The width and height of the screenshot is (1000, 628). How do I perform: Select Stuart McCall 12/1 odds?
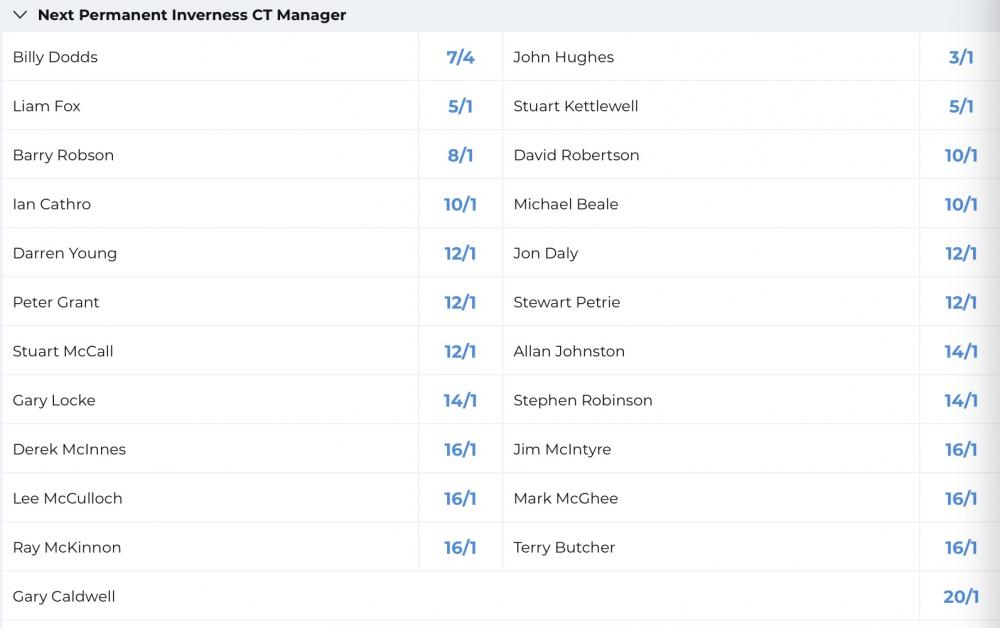[x=460, y=351]
